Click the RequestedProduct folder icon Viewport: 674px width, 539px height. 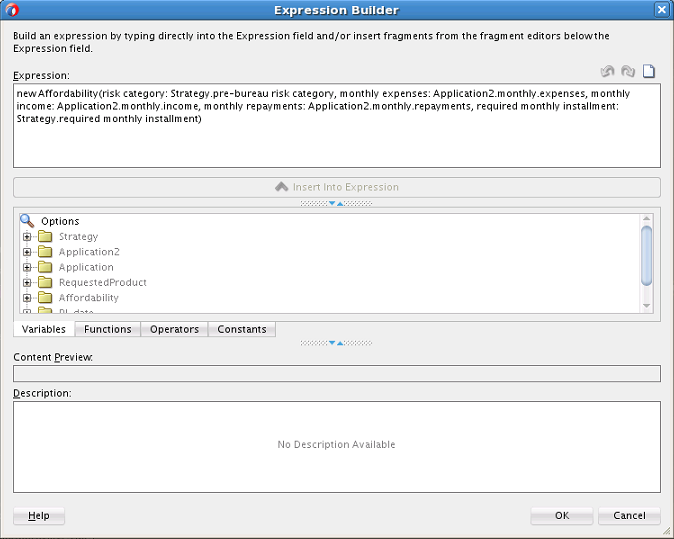(x=45, y=282)
